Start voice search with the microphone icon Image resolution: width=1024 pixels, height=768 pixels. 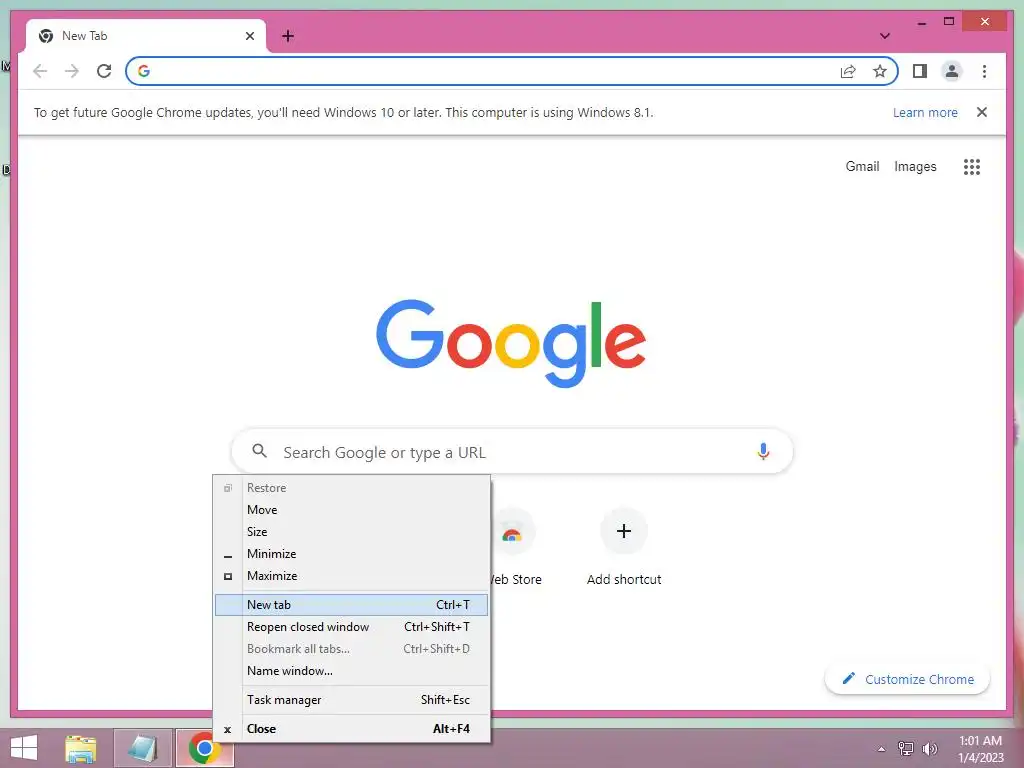click(x=763, y=451)
